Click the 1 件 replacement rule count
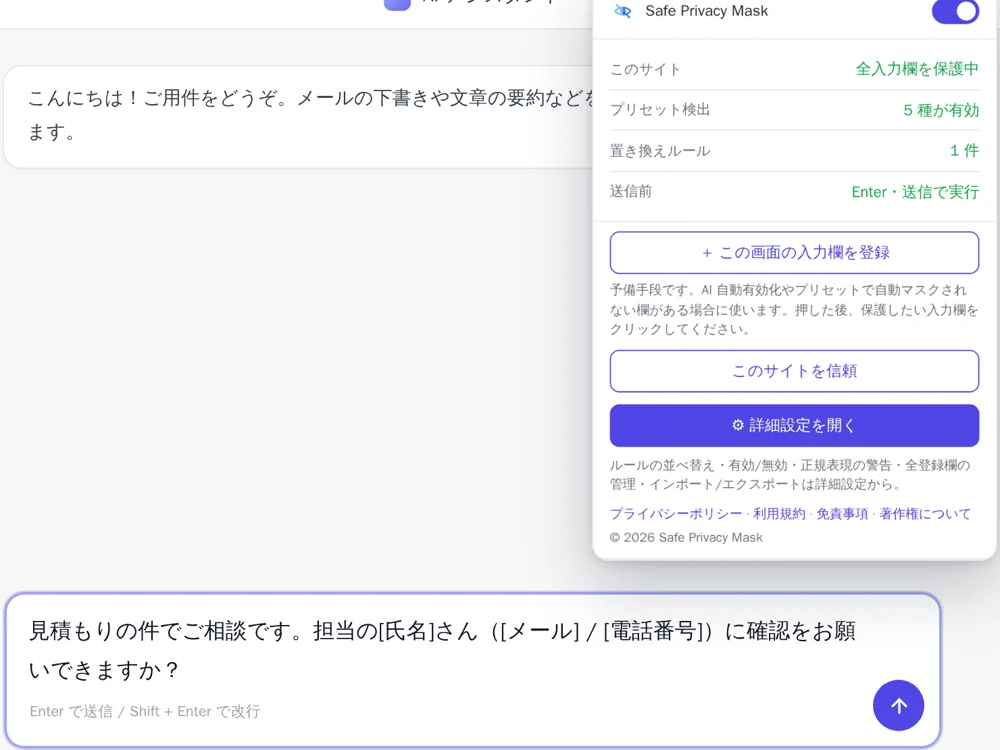1000x750 pixels. [x=964, y=151]
